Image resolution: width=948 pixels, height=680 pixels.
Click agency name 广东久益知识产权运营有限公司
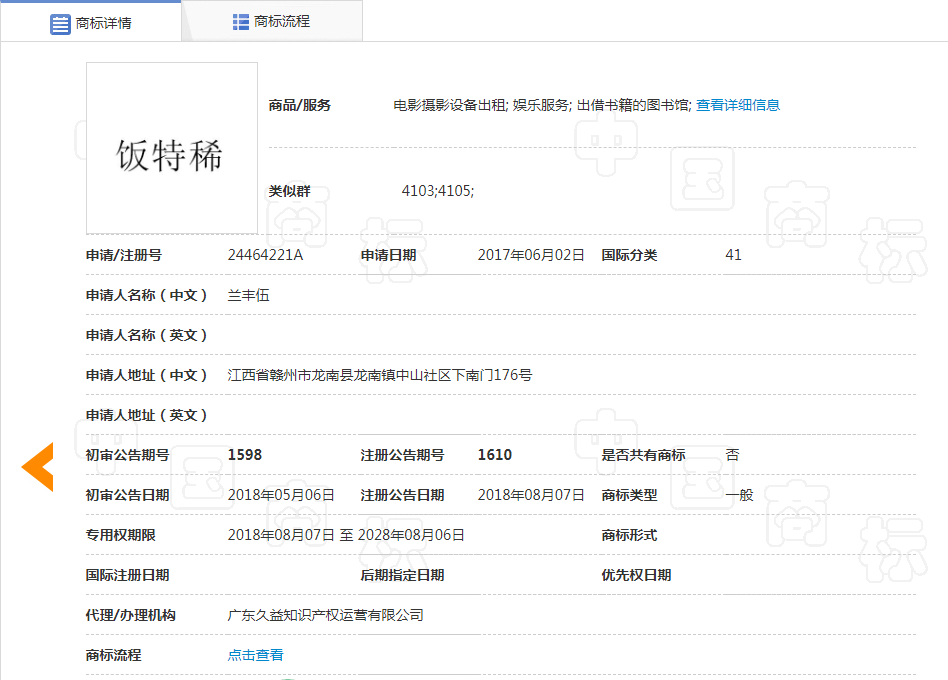(325, 615)
